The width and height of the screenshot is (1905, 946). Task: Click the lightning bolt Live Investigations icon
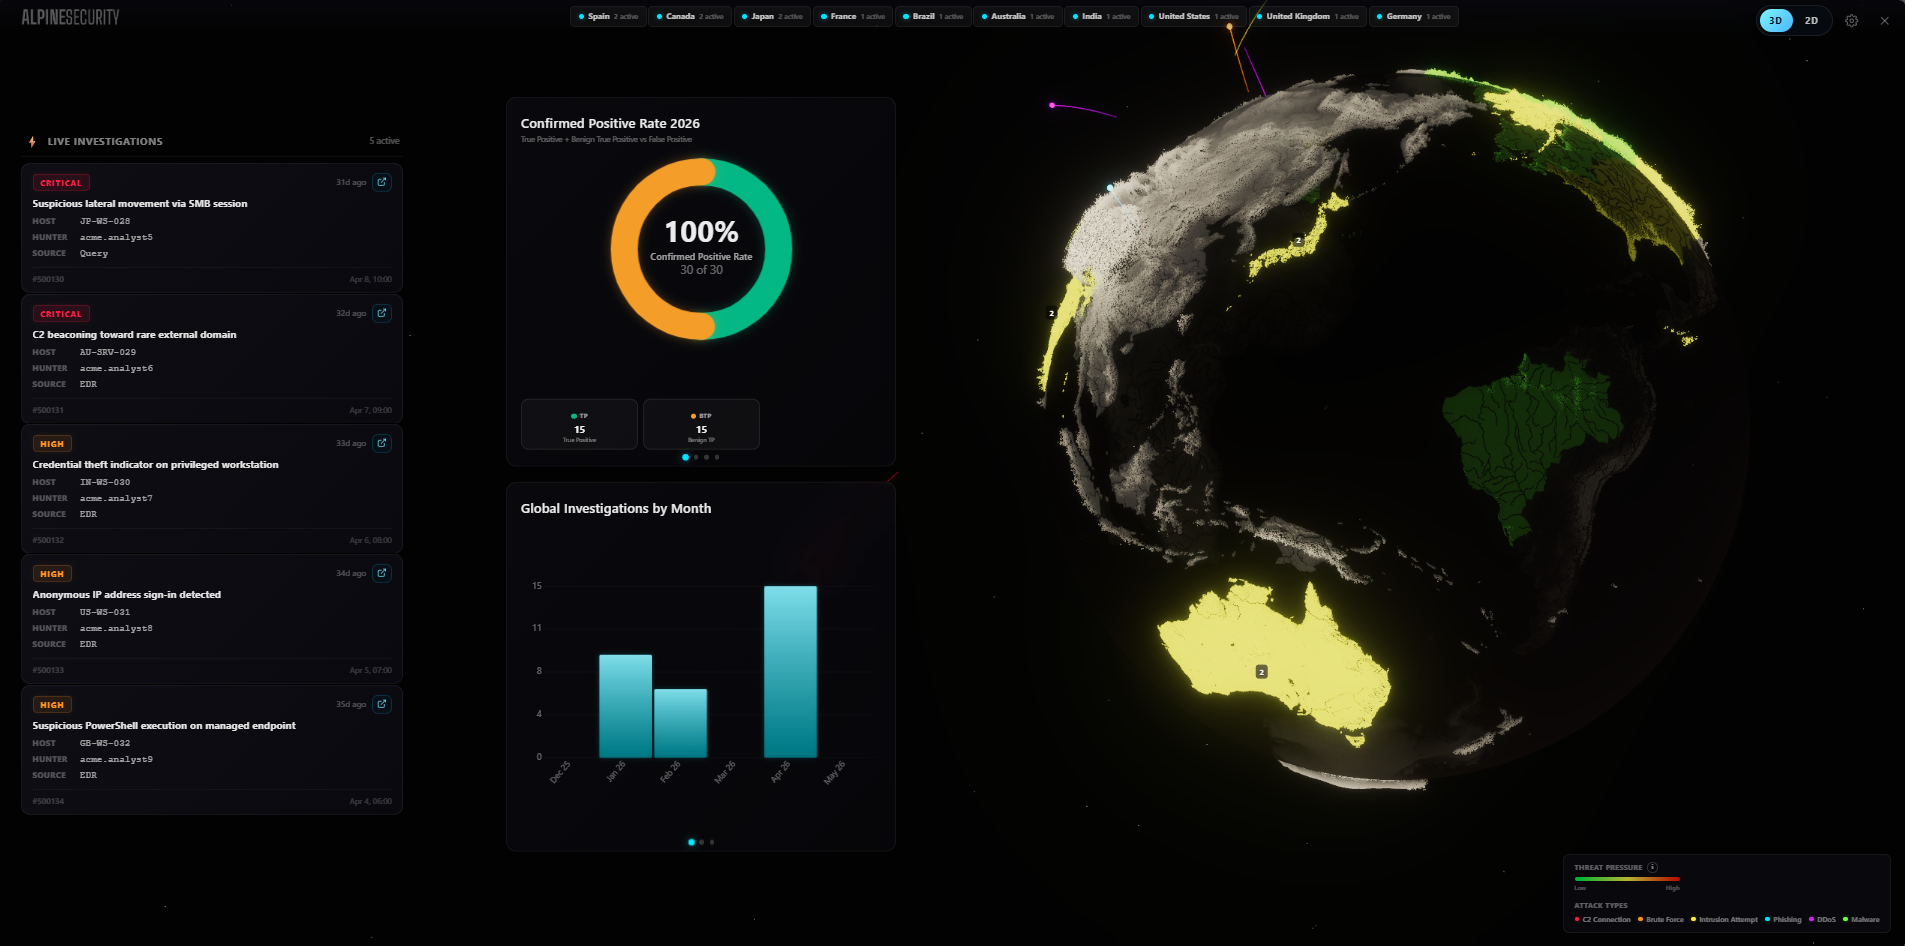click(32, 141)
